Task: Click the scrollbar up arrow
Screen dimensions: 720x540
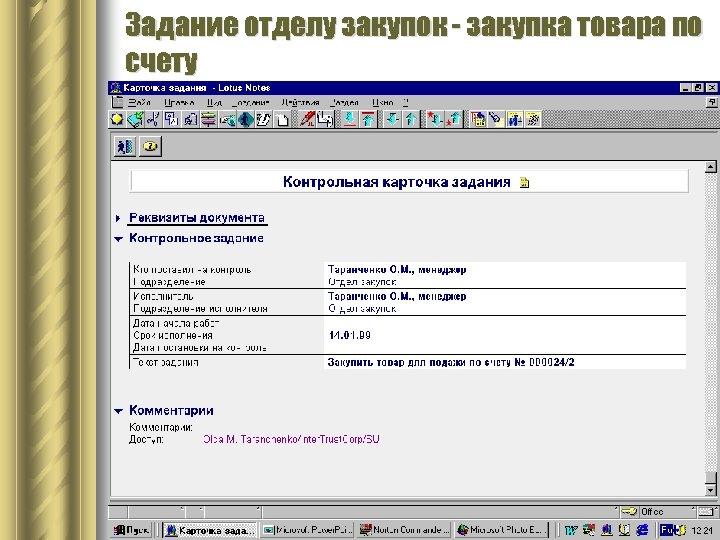Action: pyautogui.click(x=710, y=167)
